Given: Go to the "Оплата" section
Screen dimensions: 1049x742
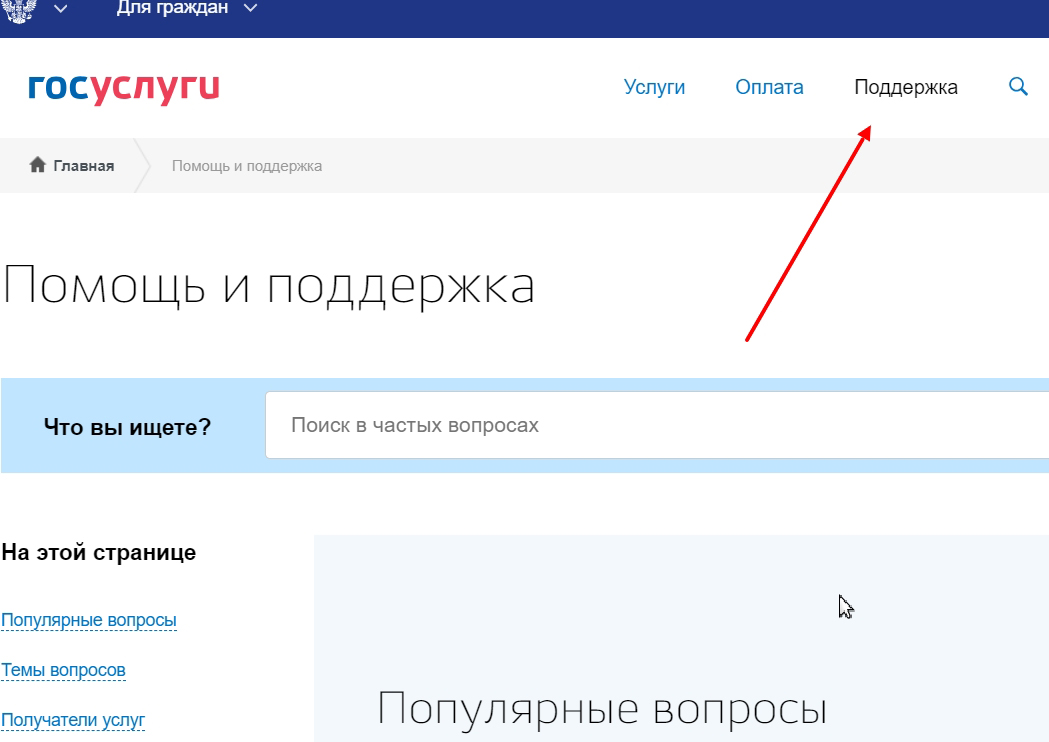Looking at the screenshot, I should [x=769, y=88].
